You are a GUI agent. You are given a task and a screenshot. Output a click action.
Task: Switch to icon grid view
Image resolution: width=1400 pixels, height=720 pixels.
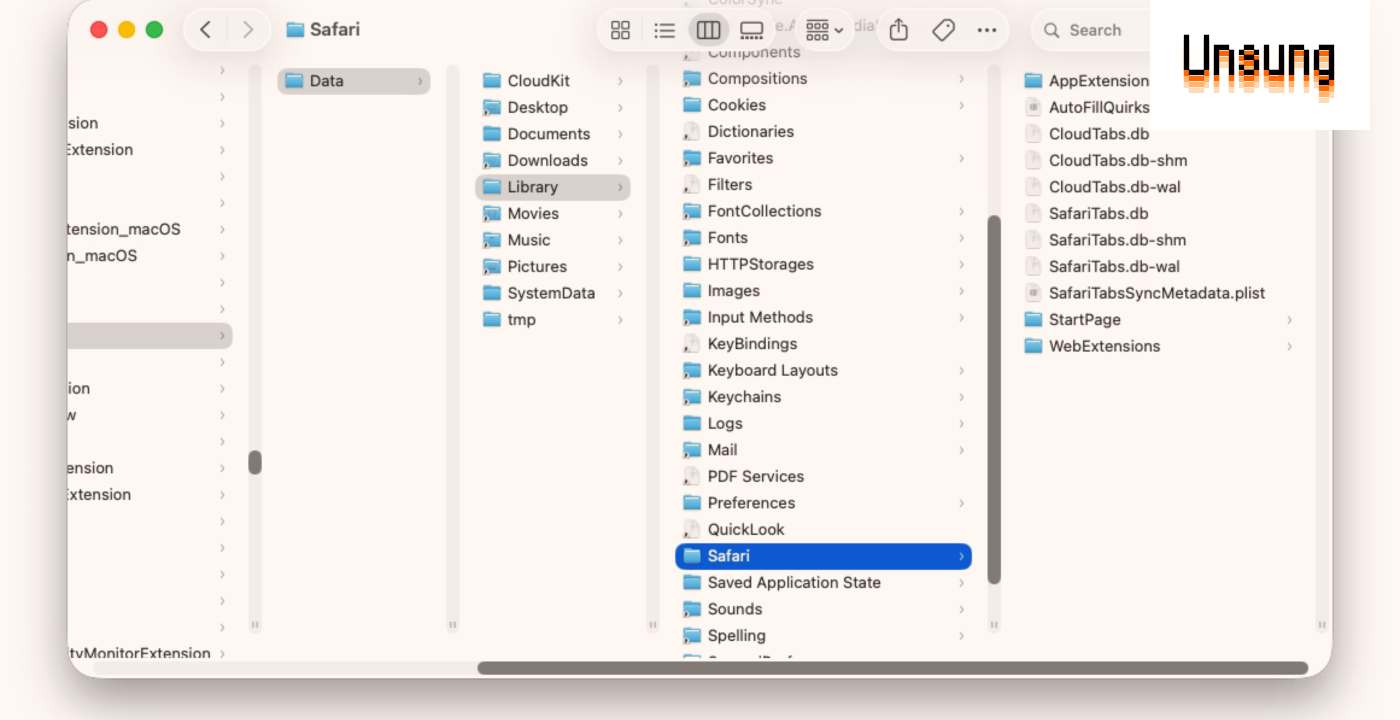pos(620,30)
